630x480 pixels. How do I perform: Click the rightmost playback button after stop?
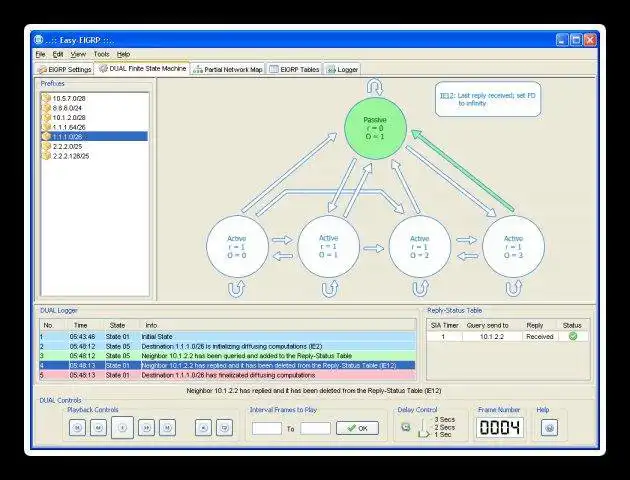pyautogui.click(x=225, y=428)
